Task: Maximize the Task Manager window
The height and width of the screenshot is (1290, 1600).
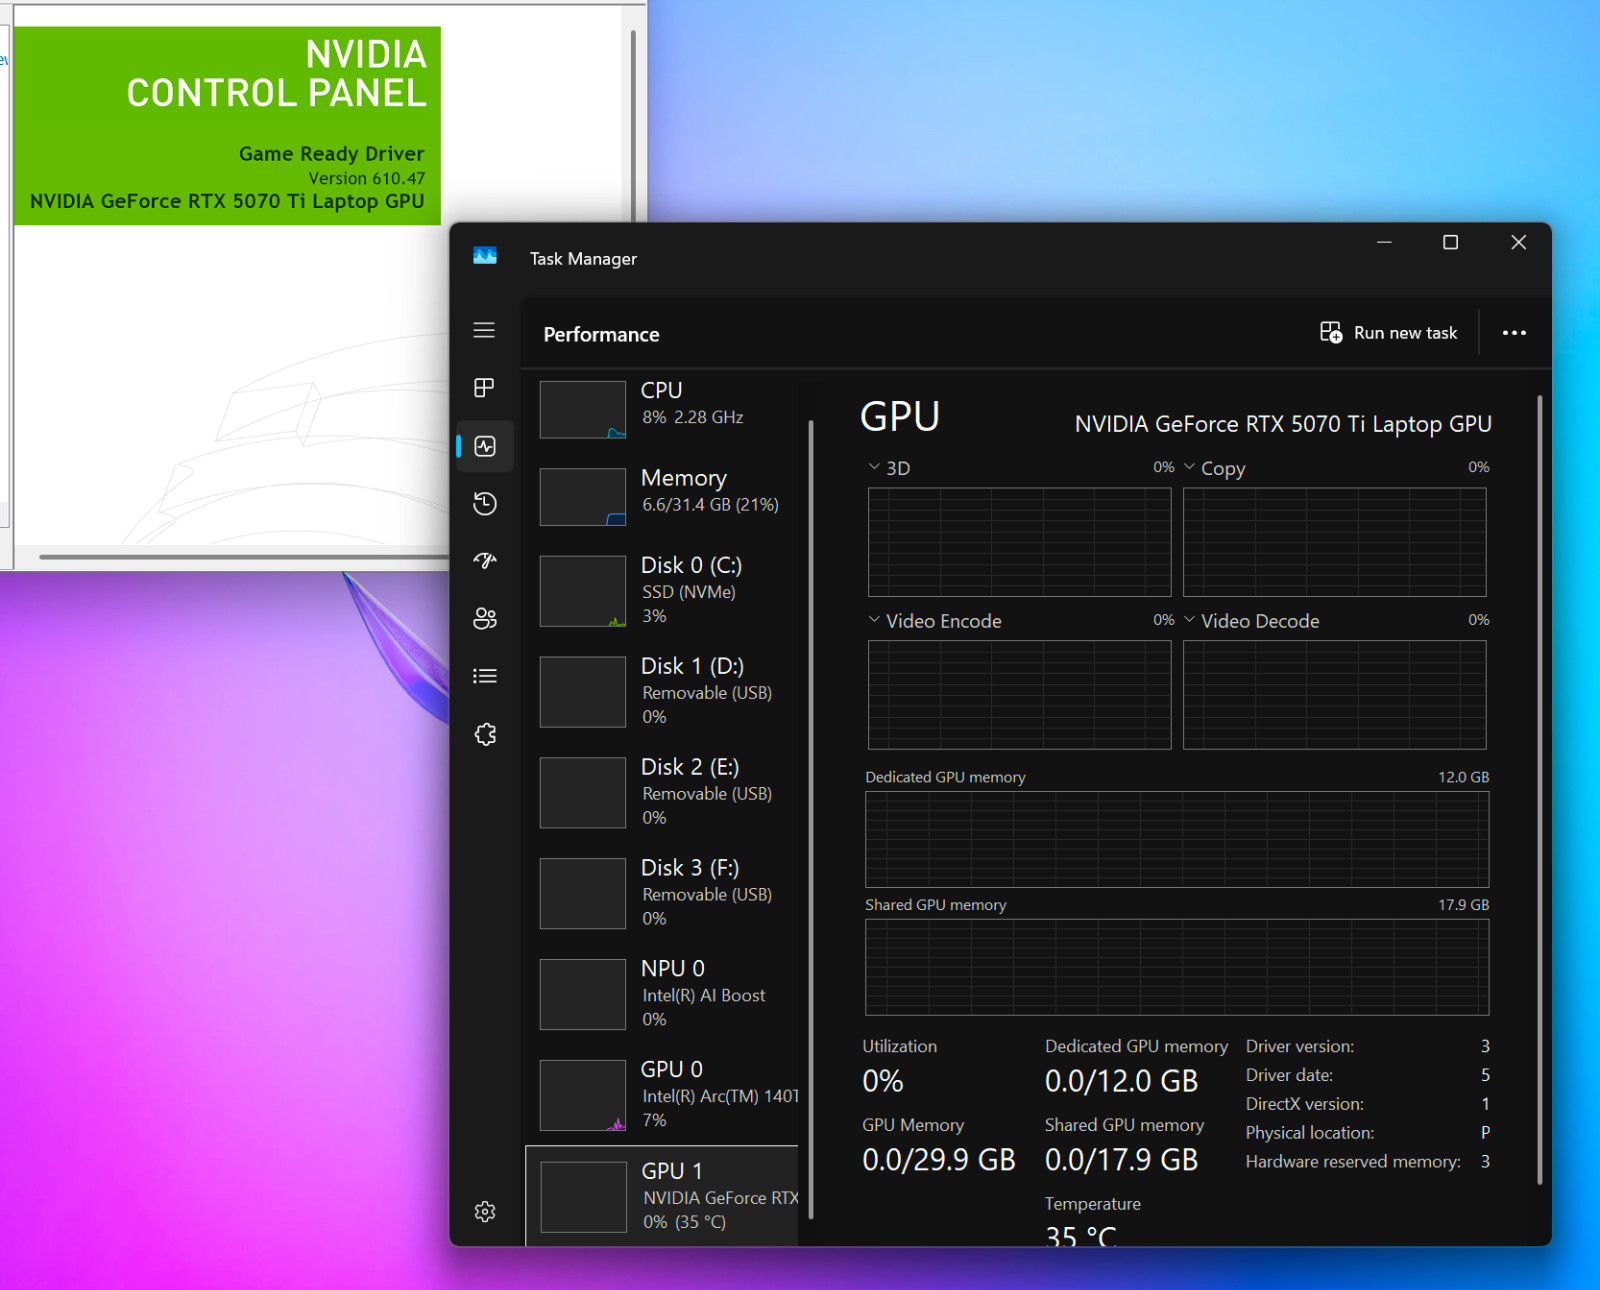Action: [1450, 243]
